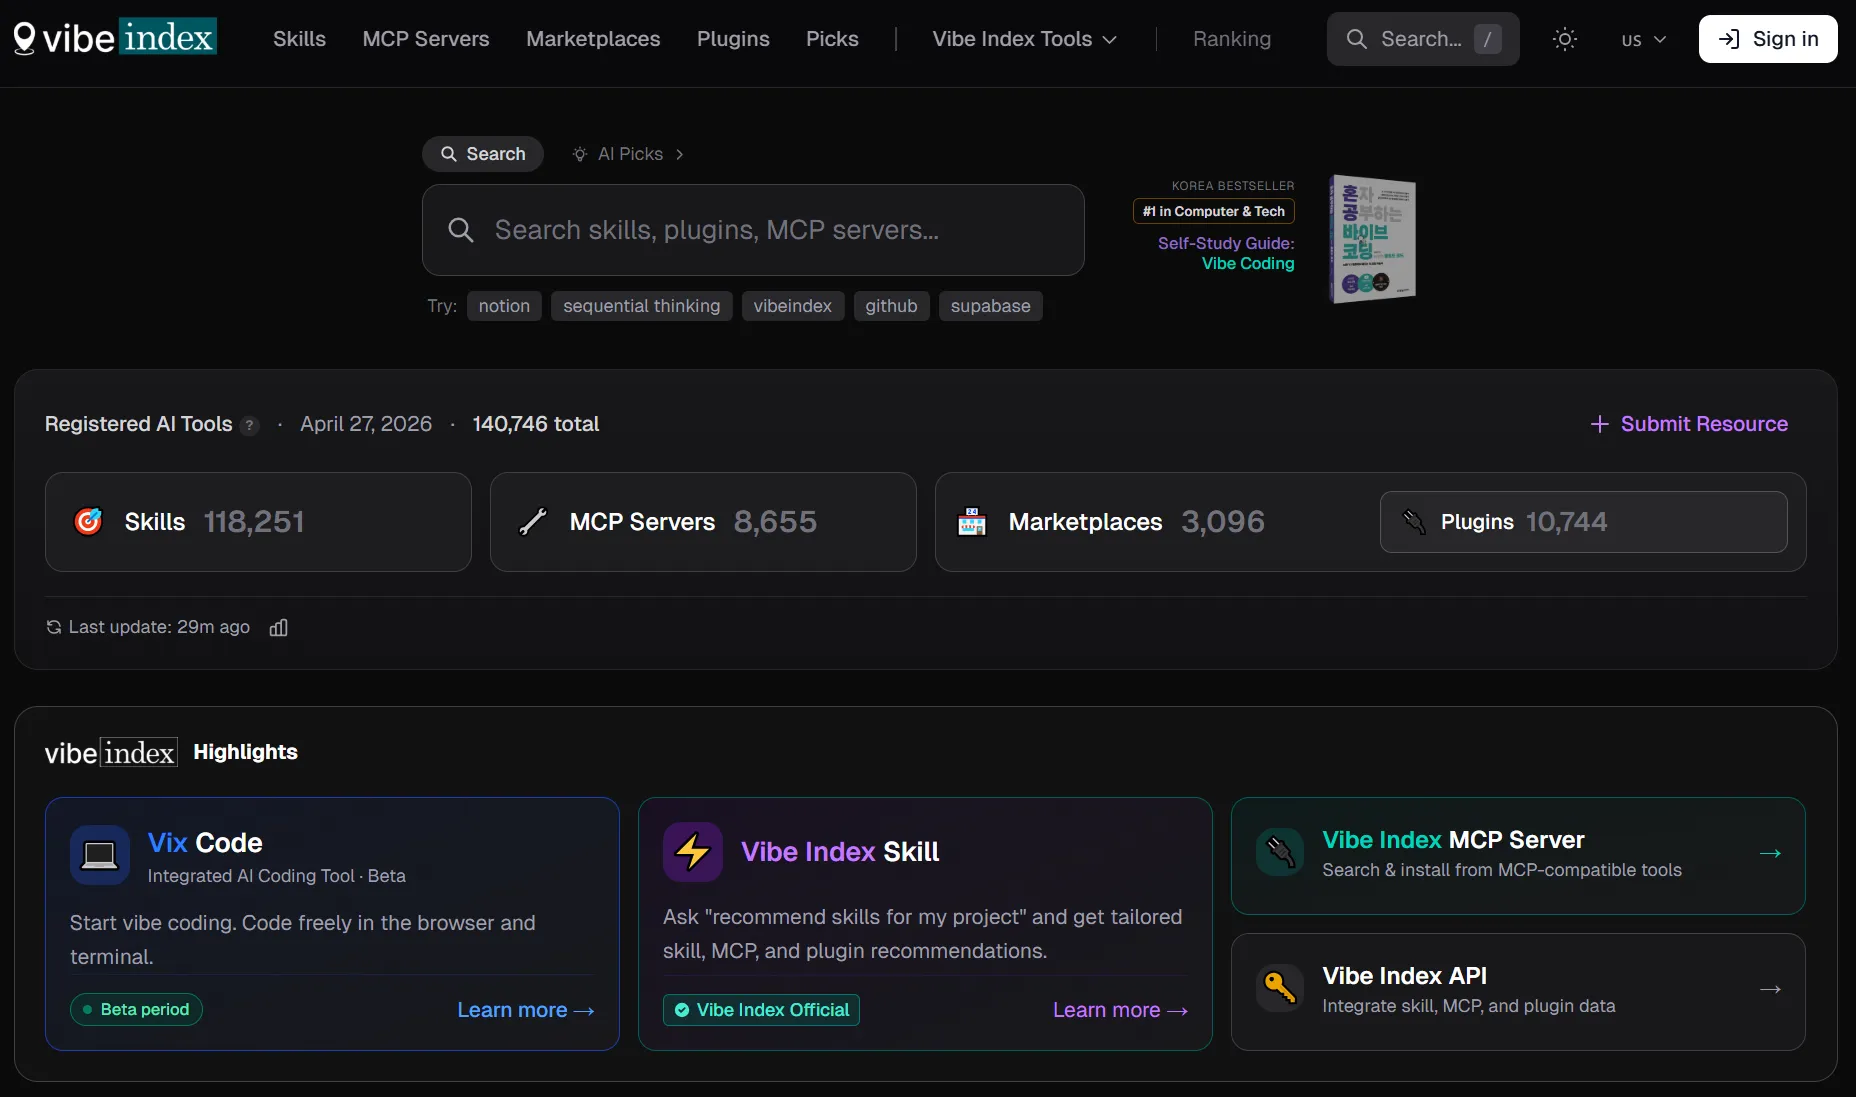Click the refresh icon beside Last update
Viewport: 1856px width, 1097px height.
54,627
